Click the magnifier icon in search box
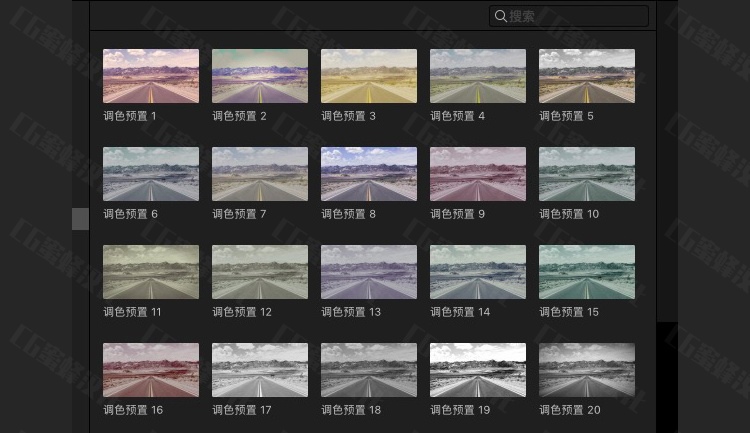 point(500,16)
